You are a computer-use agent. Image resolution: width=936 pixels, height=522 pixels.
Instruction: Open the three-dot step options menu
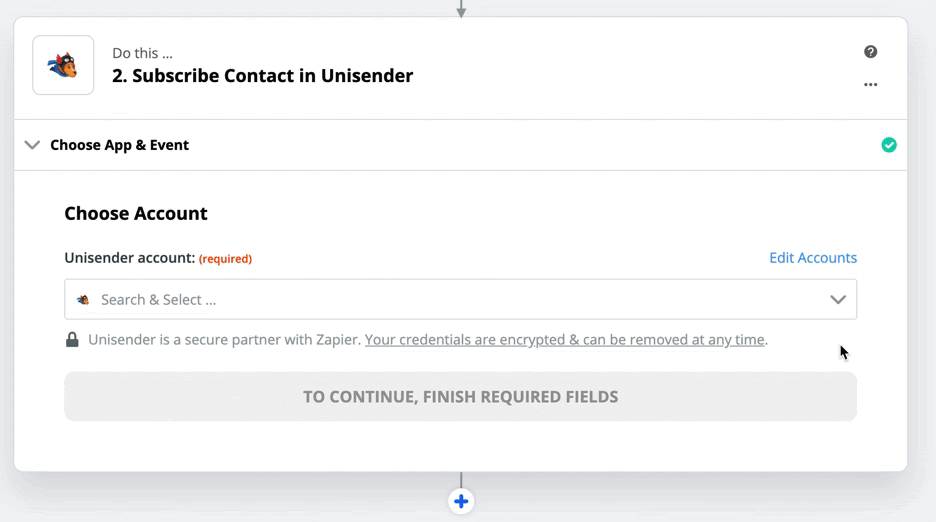click(x=870, y=85)
